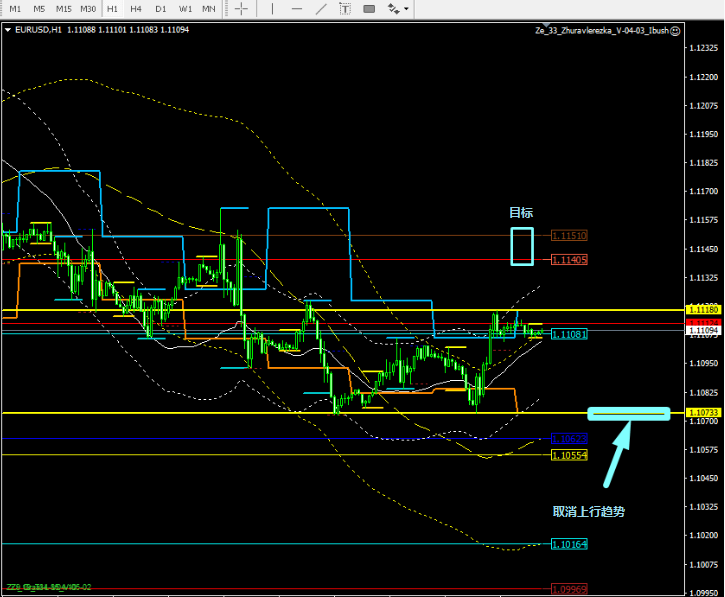Toggle the D1 timeframe
725x597 pixels.
[160, 9]
